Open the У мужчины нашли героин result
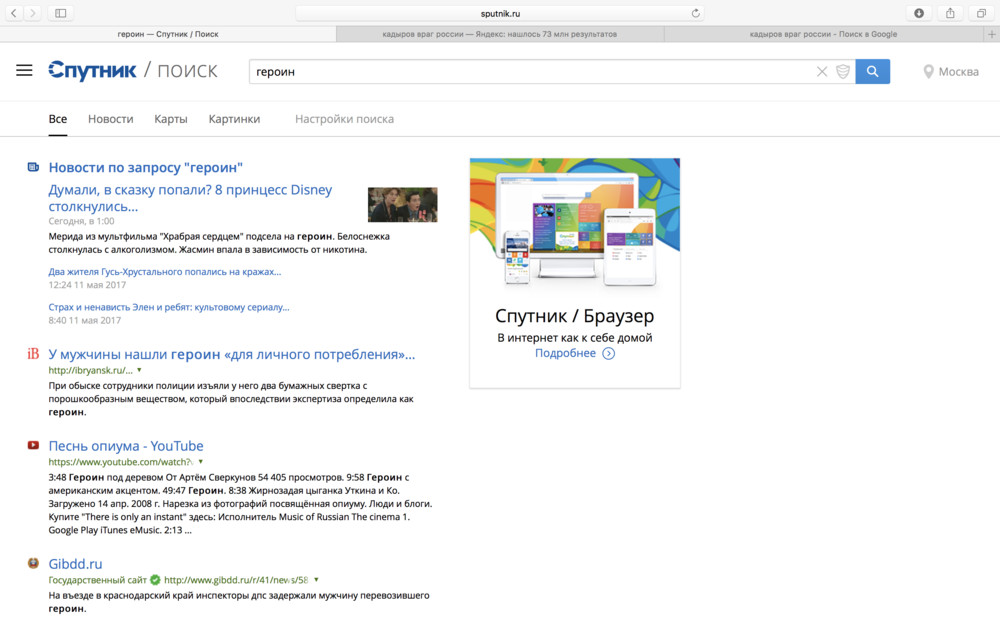1000x625 pixels. point(232,354)
